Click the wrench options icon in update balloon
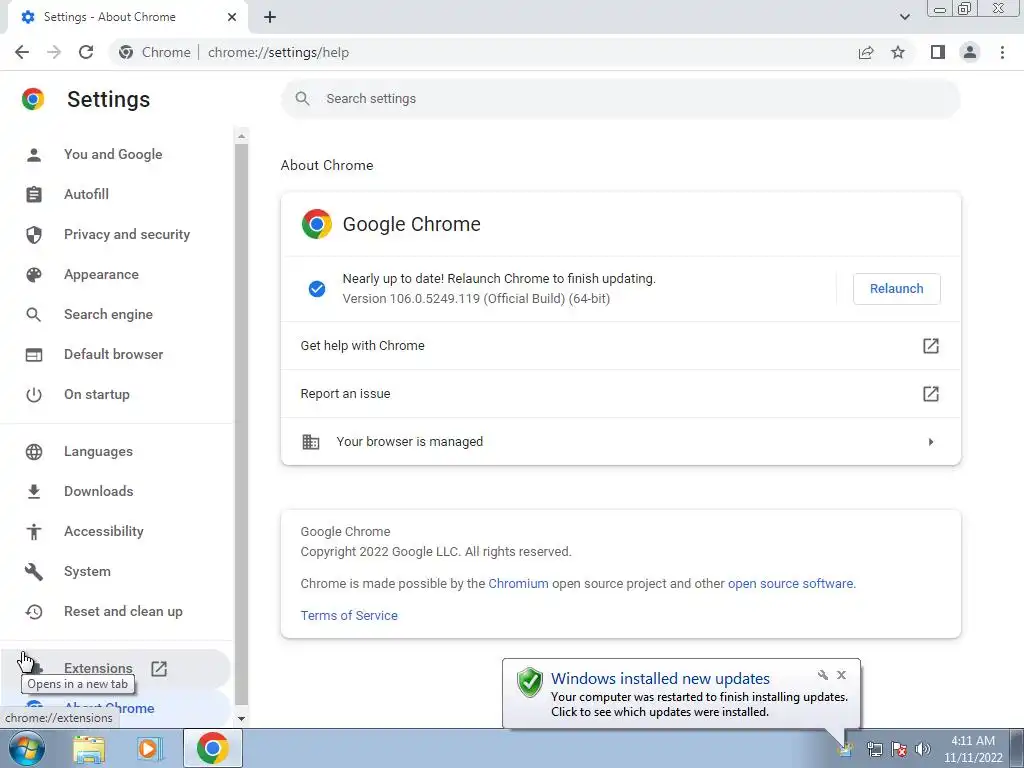The image size is (1024, 768). point(823,675)
